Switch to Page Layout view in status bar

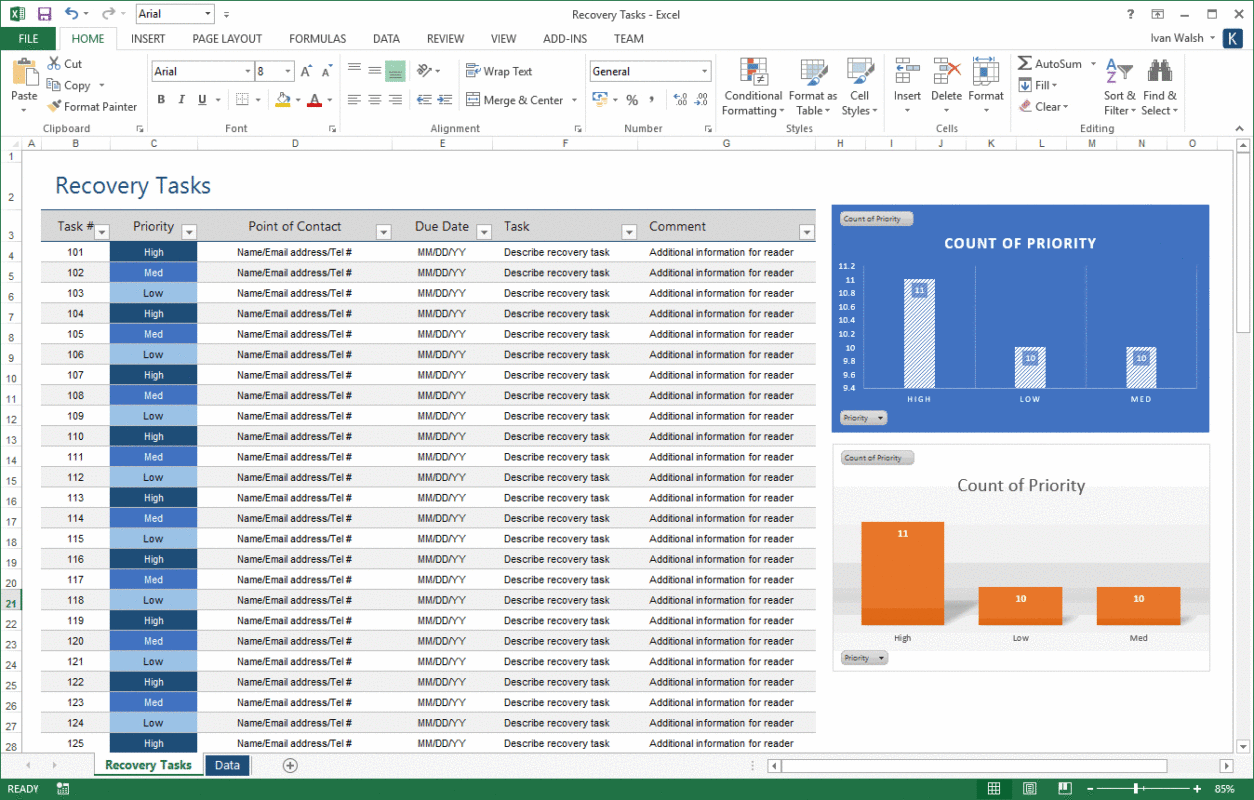(x=1029, y=788)
